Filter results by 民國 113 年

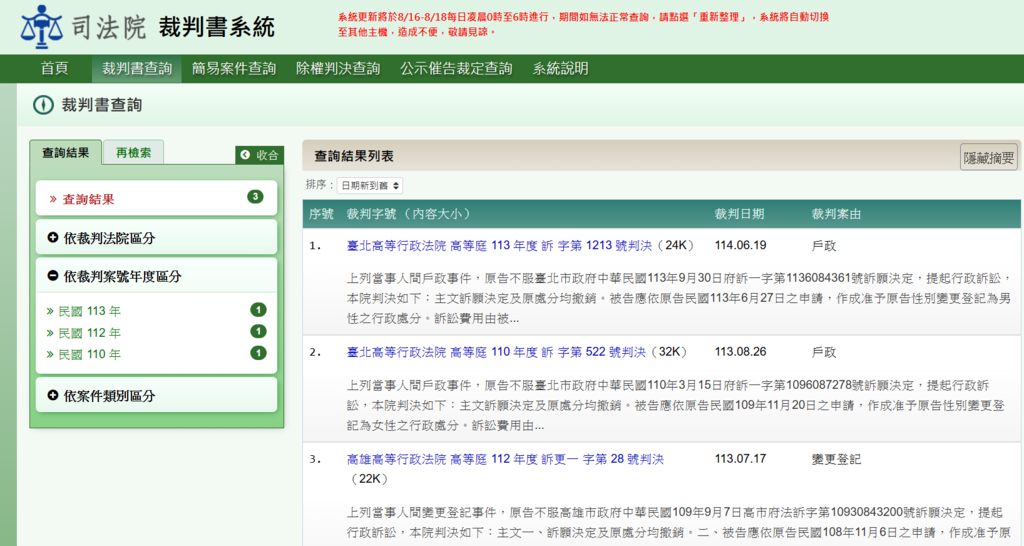pos(89,312)
